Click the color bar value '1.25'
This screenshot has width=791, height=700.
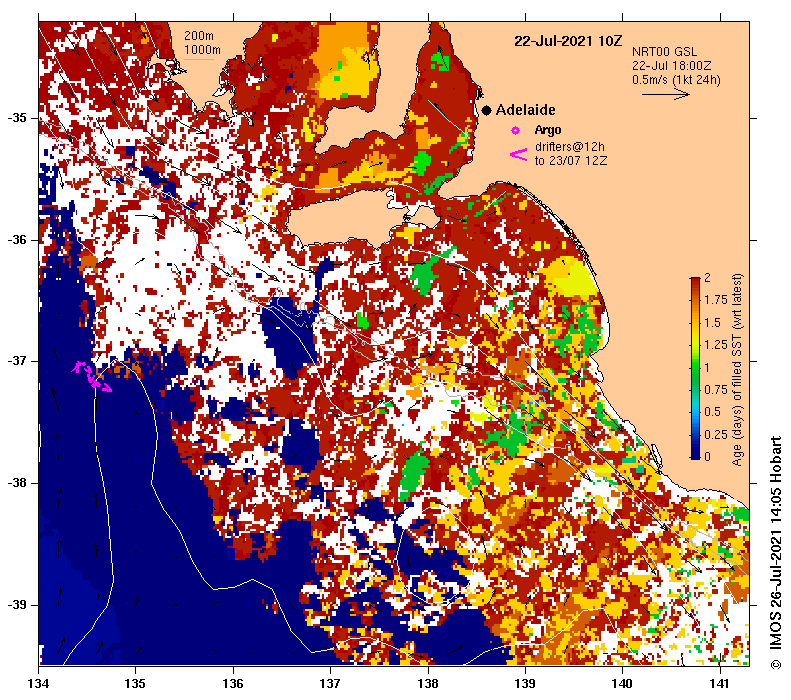coord(716,344)
